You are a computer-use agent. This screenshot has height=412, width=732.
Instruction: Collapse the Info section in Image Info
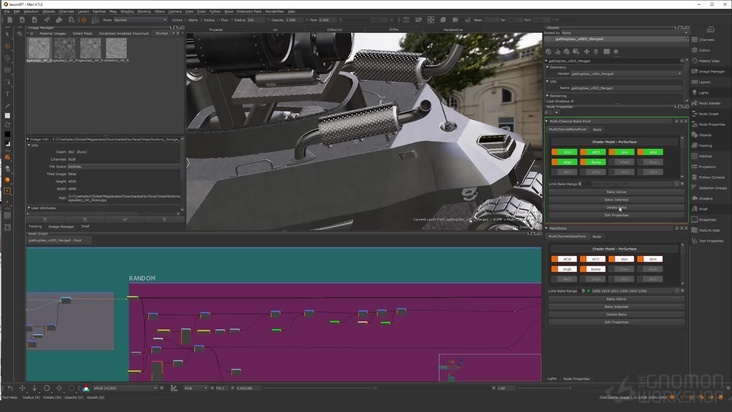[x=30, y=144]
